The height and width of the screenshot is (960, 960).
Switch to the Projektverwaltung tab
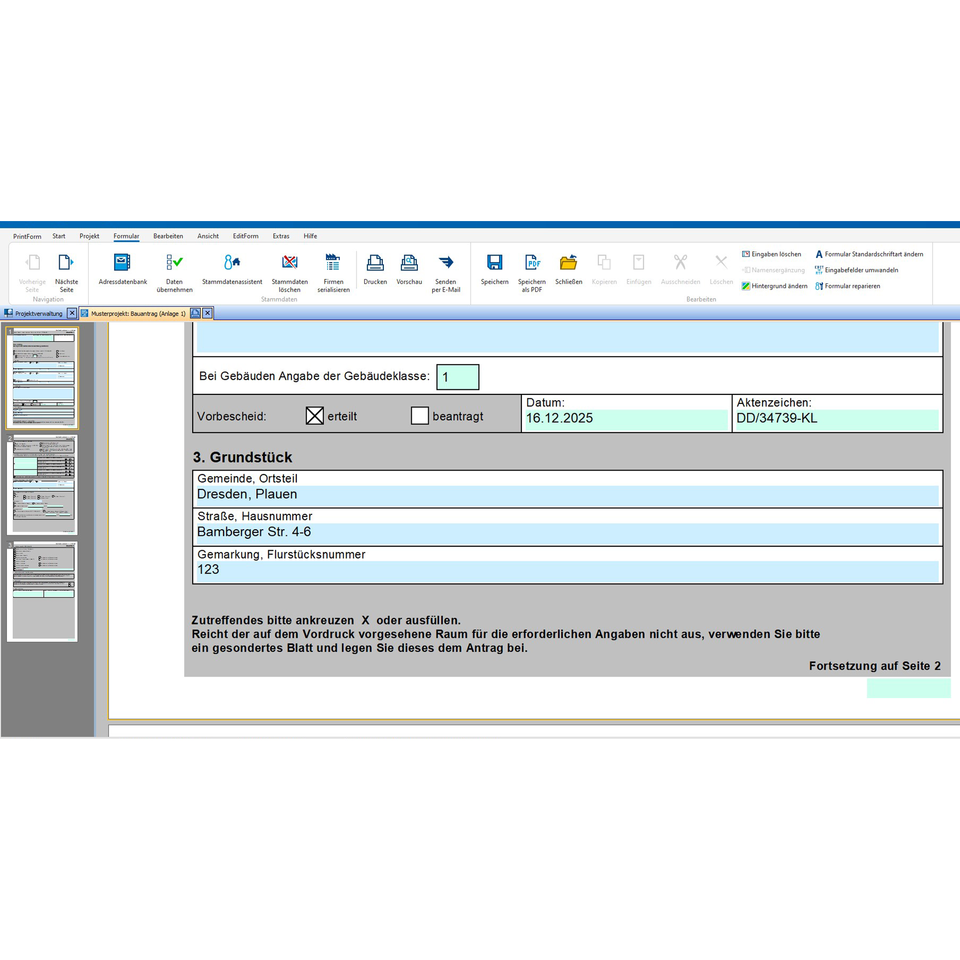(x=39, y=313)
